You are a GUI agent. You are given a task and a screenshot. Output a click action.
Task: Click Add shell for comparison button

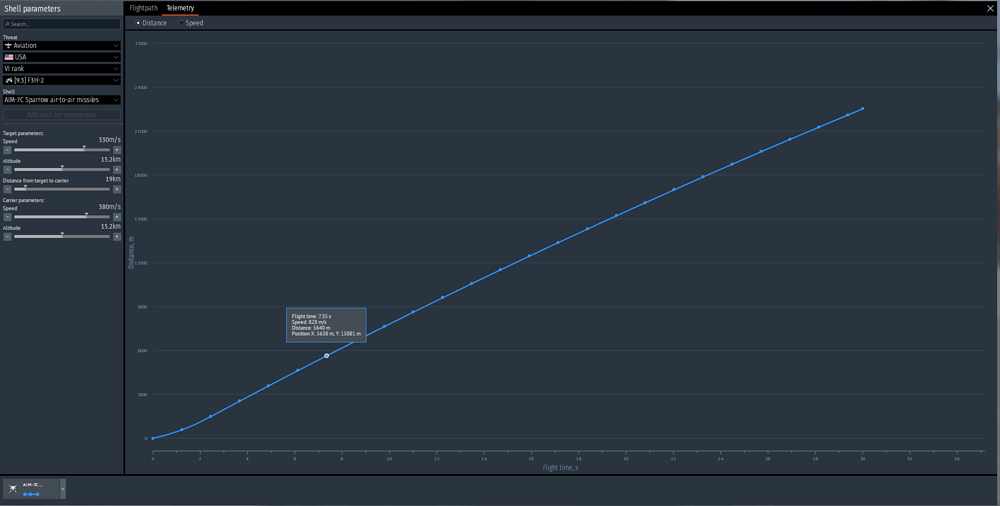pos(61,115)
